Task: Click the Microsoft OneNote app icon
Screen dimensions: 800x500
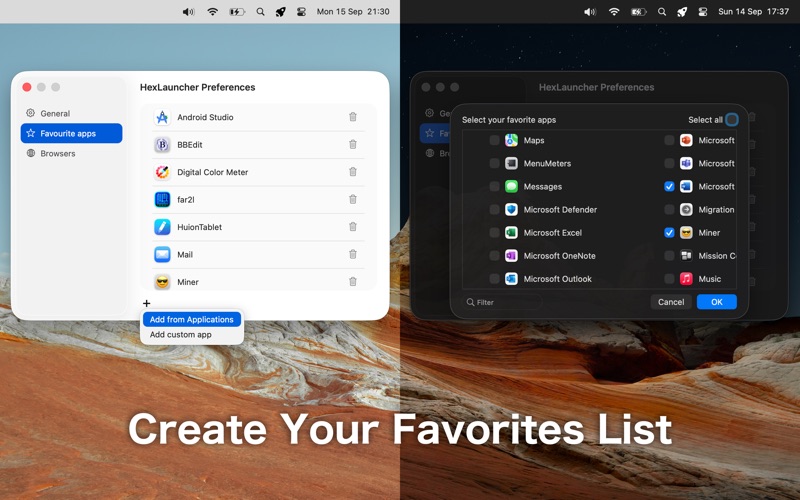Action: point(511,256)
